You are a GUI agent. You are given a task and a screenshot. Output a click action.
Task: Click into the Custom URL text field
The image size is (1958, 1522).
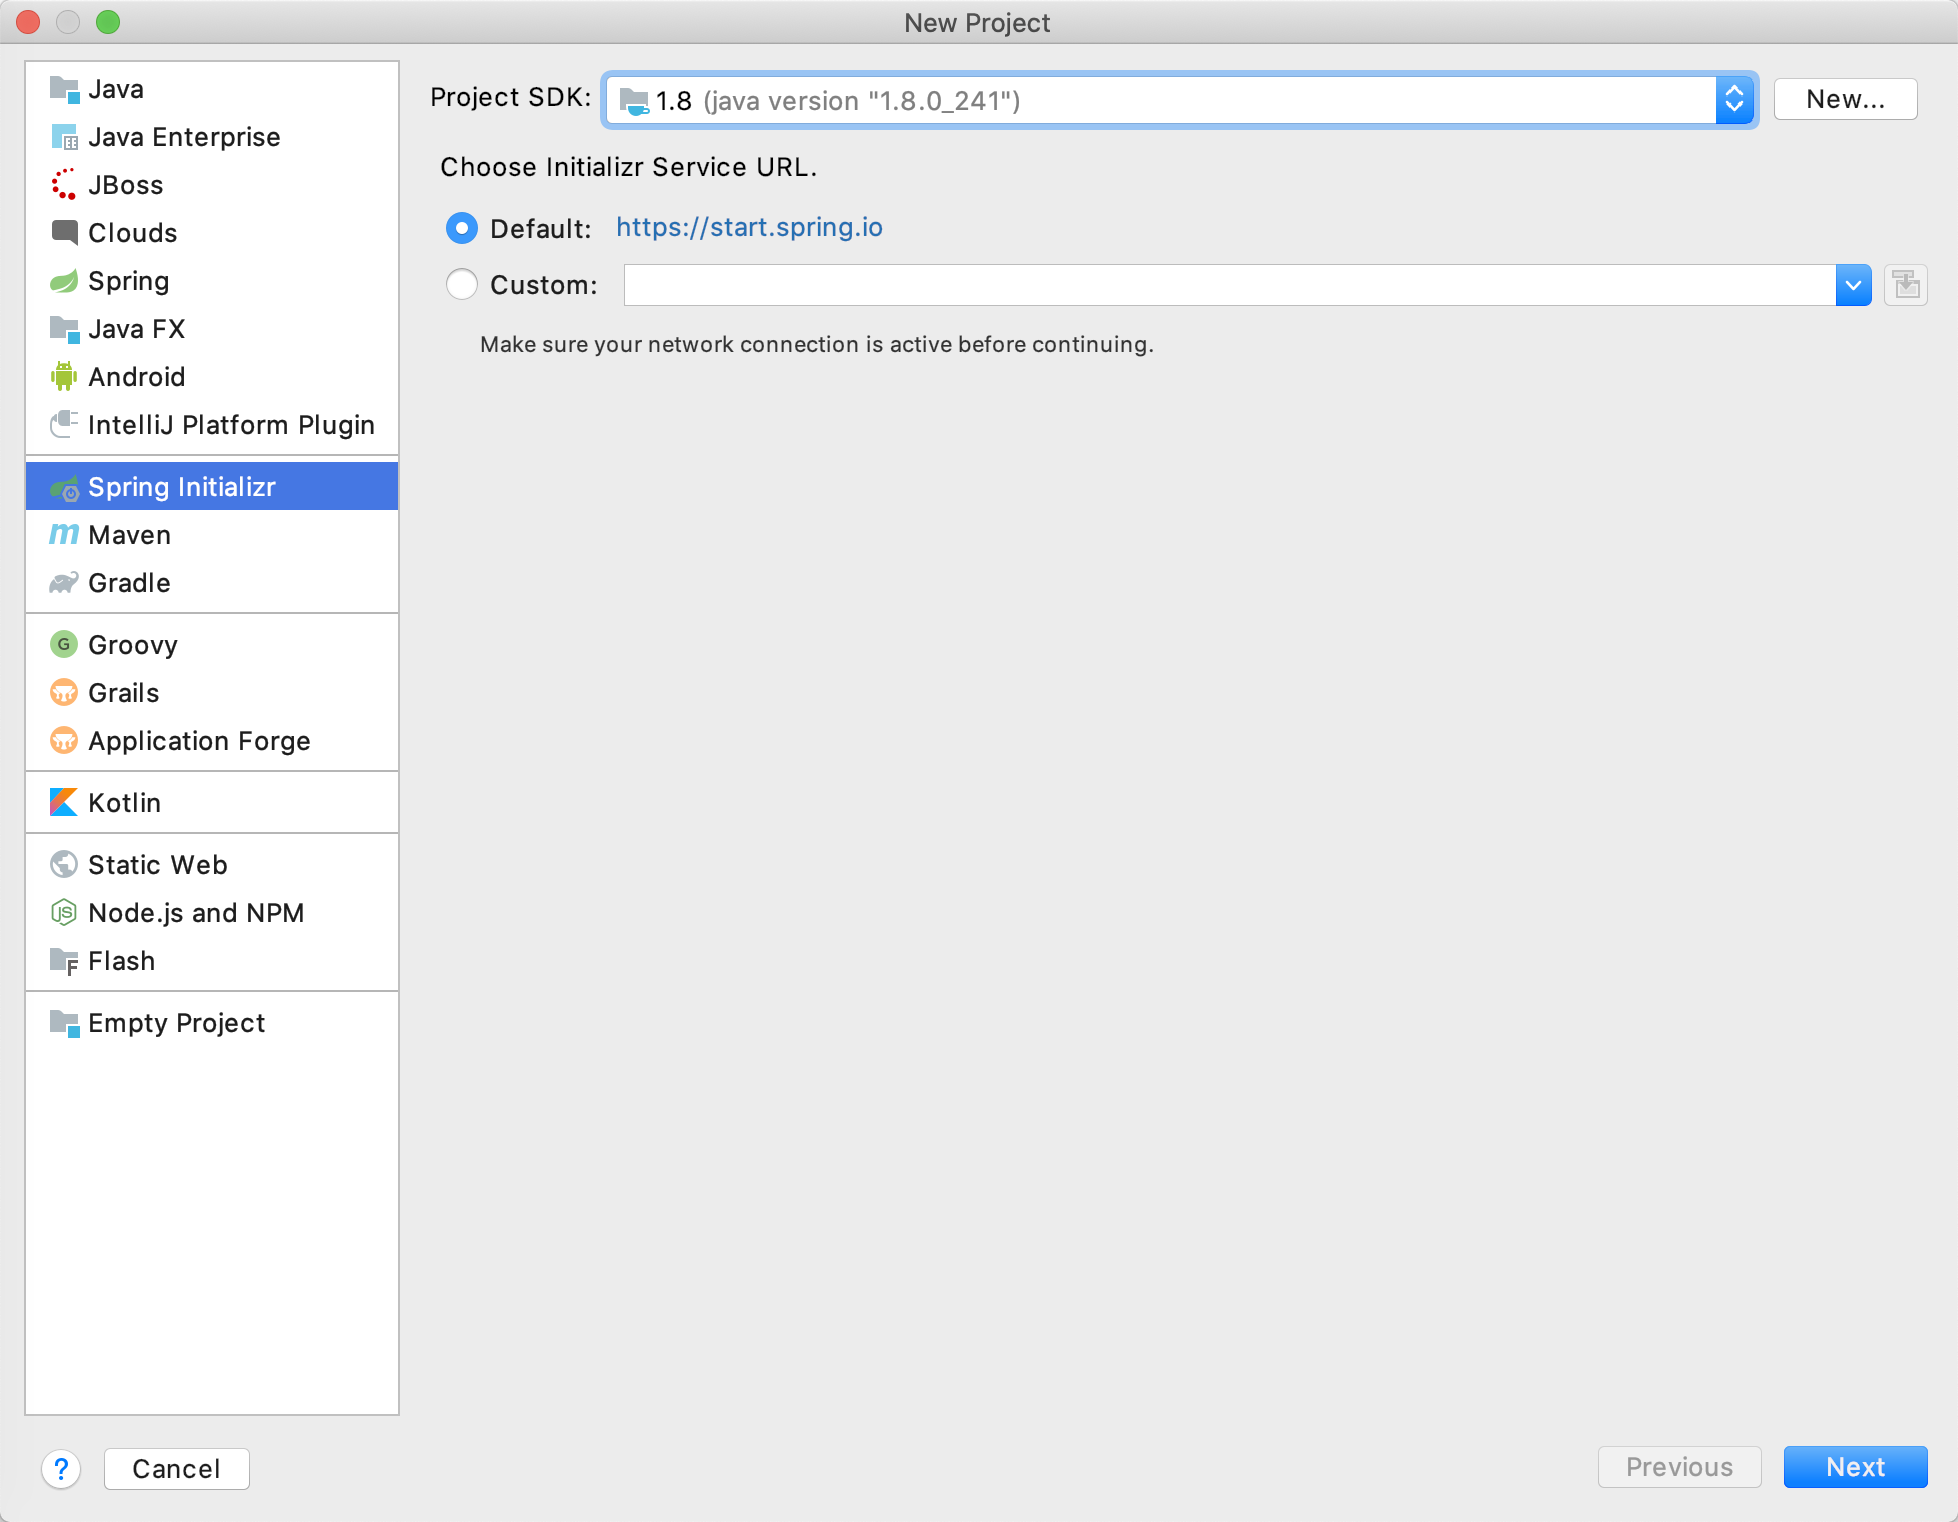(1228, 285)
